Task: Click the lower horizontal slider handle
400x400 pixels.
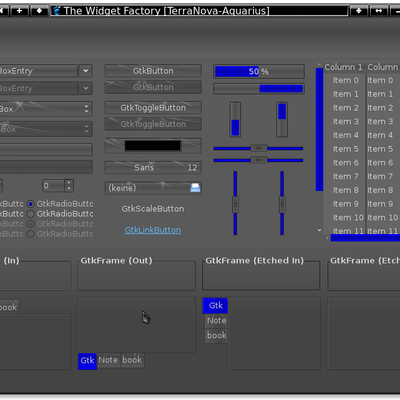Action: [259, 160]
